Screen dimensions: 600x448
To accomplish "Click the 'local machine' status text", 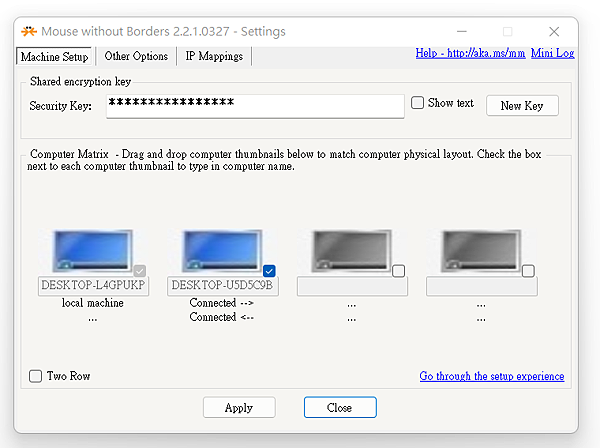I will click(x=93, y=303).
